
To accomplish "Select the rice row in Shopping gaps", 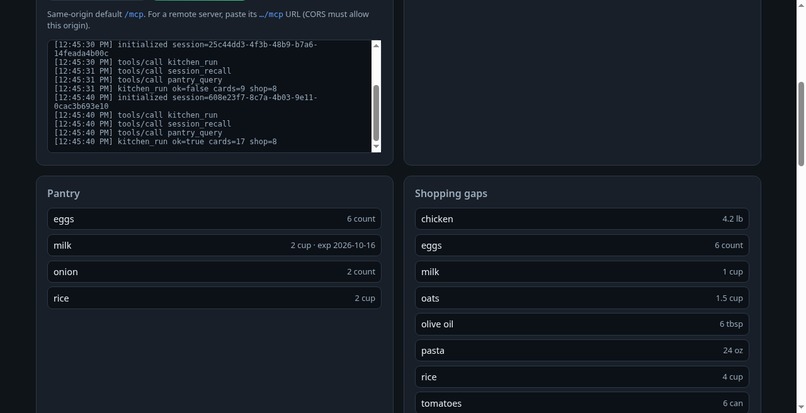I will [x=582, y=377].
